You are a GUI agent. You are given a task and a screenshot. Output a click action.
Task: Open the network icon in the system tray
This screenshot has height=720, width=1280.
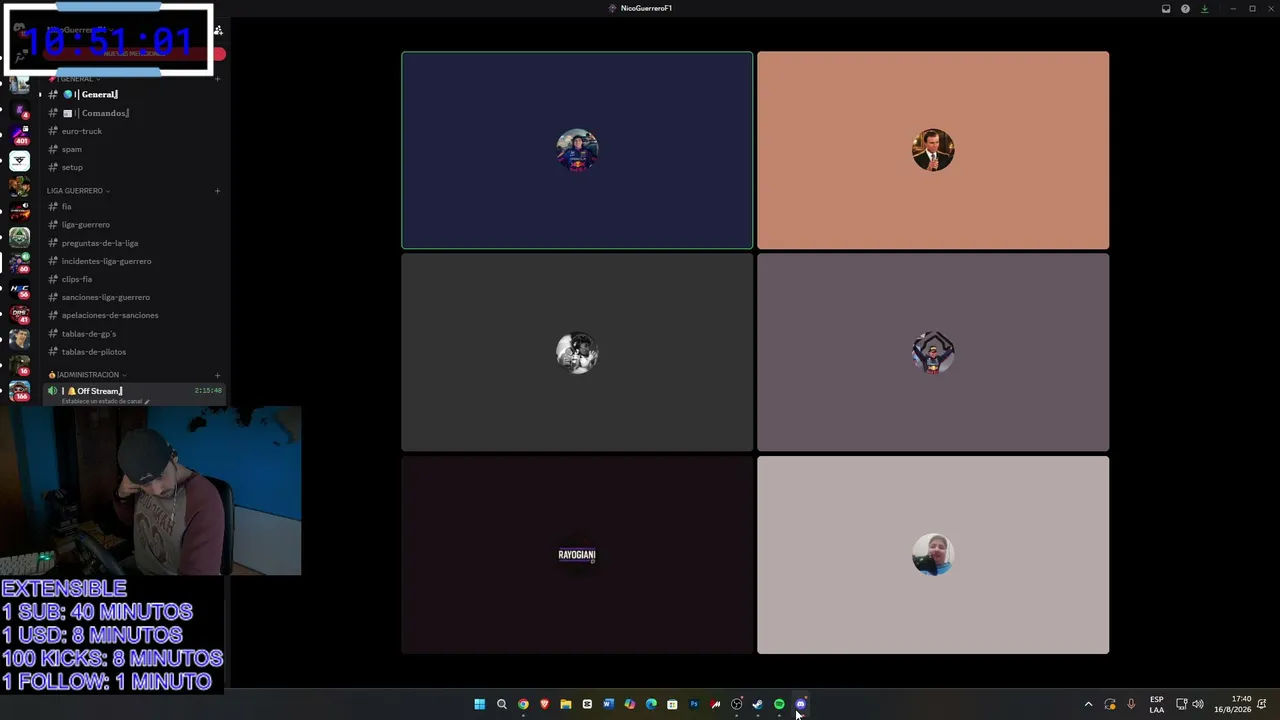pyautogui.click(x=1181, y=704)
